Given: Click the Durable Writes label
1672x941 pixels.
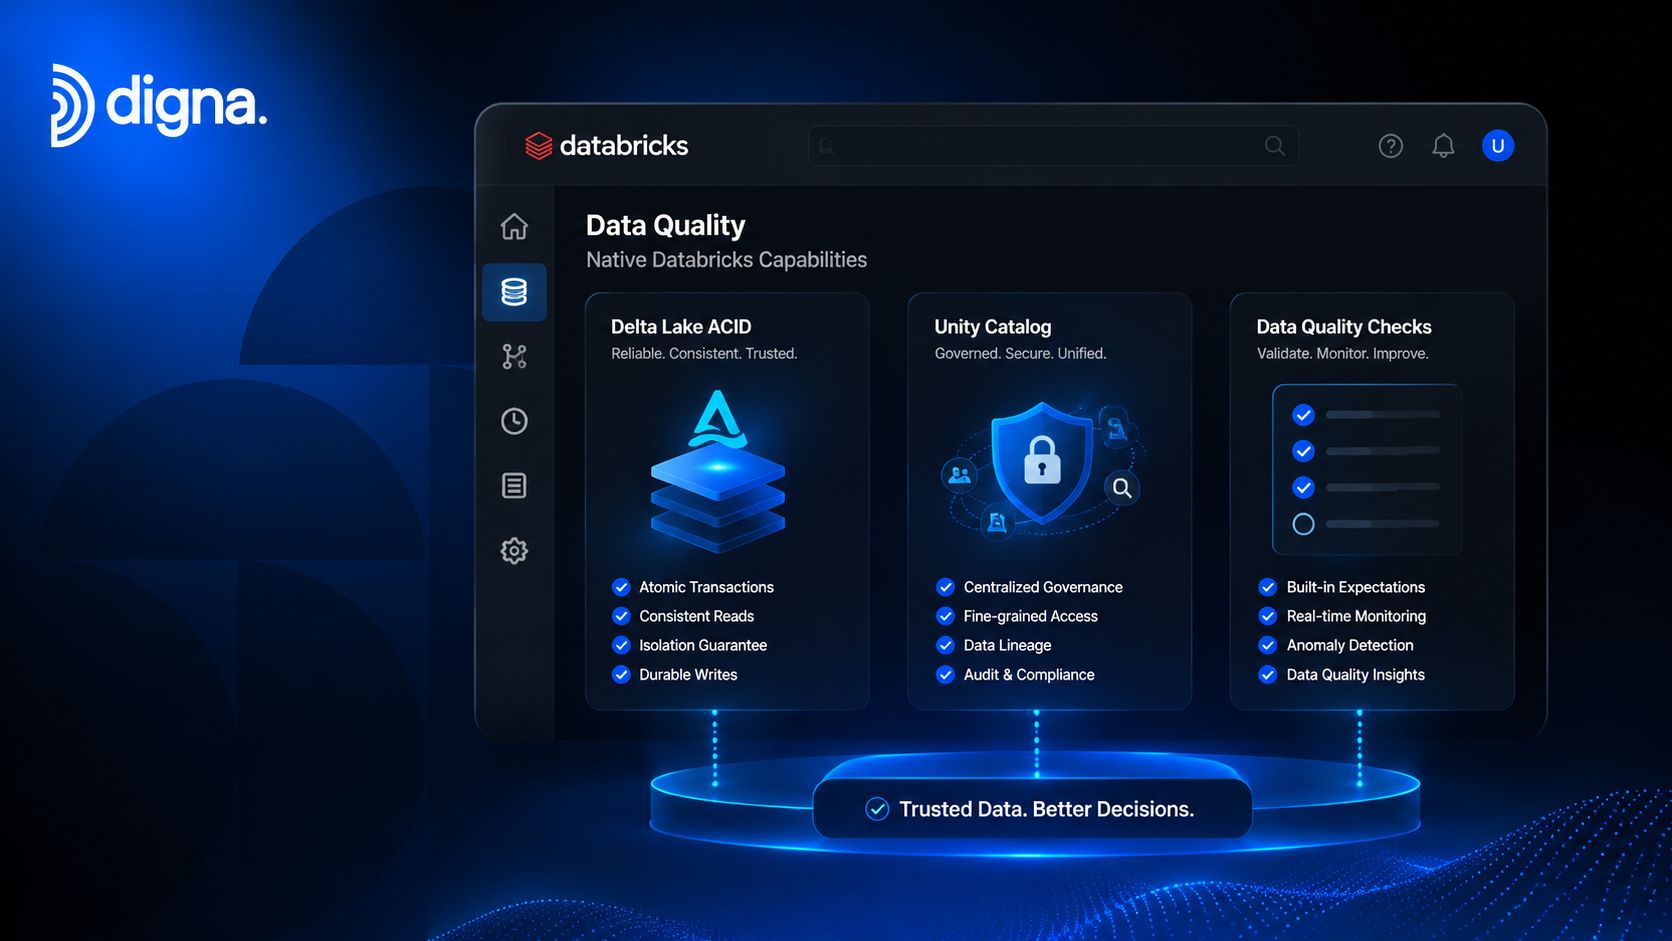Looking at the screenshot, I should tap(688, 674).
